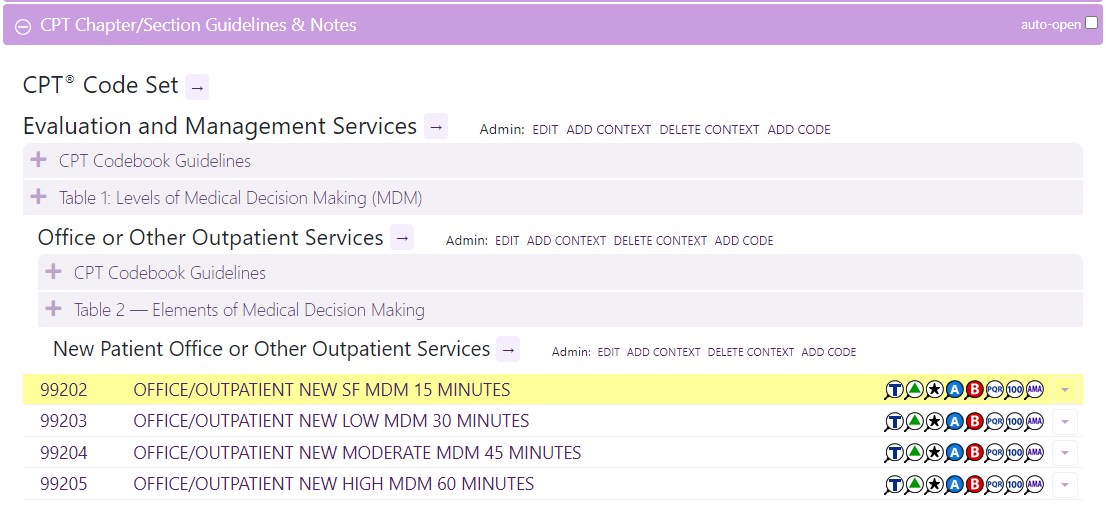Click EDIT for Evaluation and Management Services
Screen dimensions: 1106x509
[x=545, y=130]
